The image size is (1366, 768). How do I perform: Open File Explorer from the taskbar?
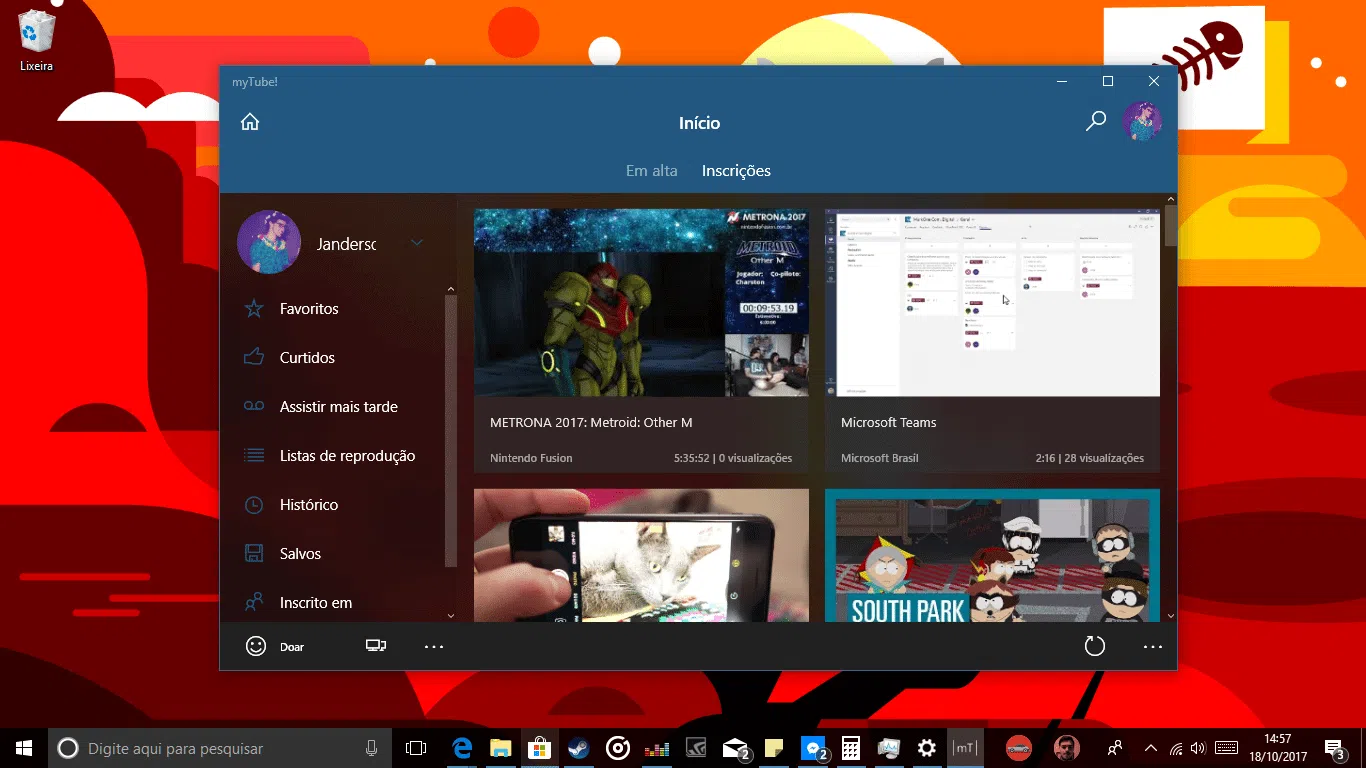[x=501, y=748]
